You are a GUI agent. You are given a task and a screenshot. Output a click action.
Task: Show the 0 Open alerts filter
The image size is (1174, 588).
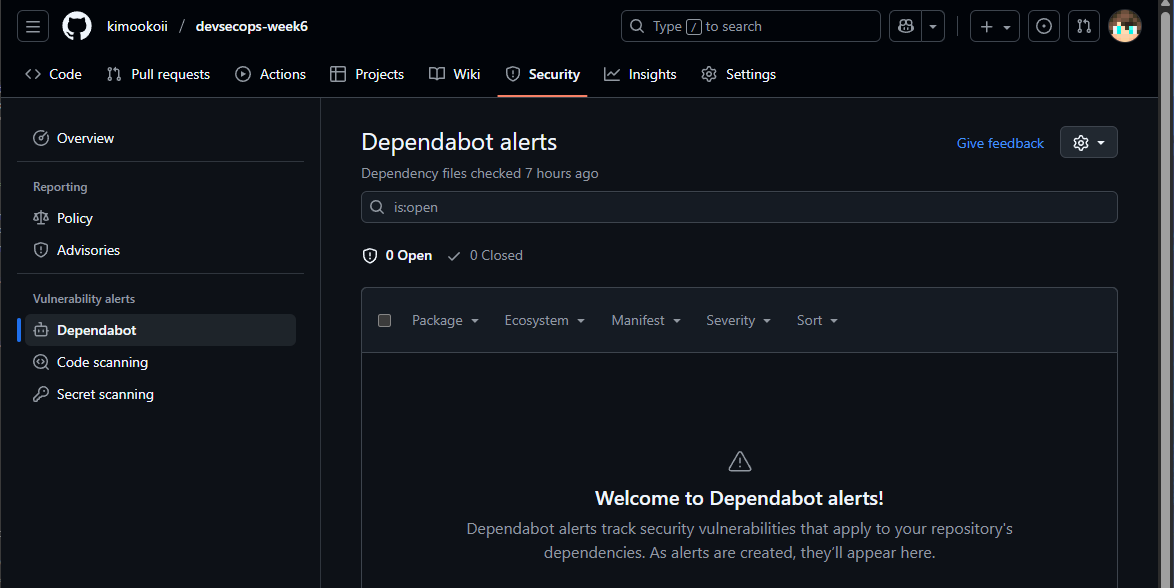coord(398,255)
